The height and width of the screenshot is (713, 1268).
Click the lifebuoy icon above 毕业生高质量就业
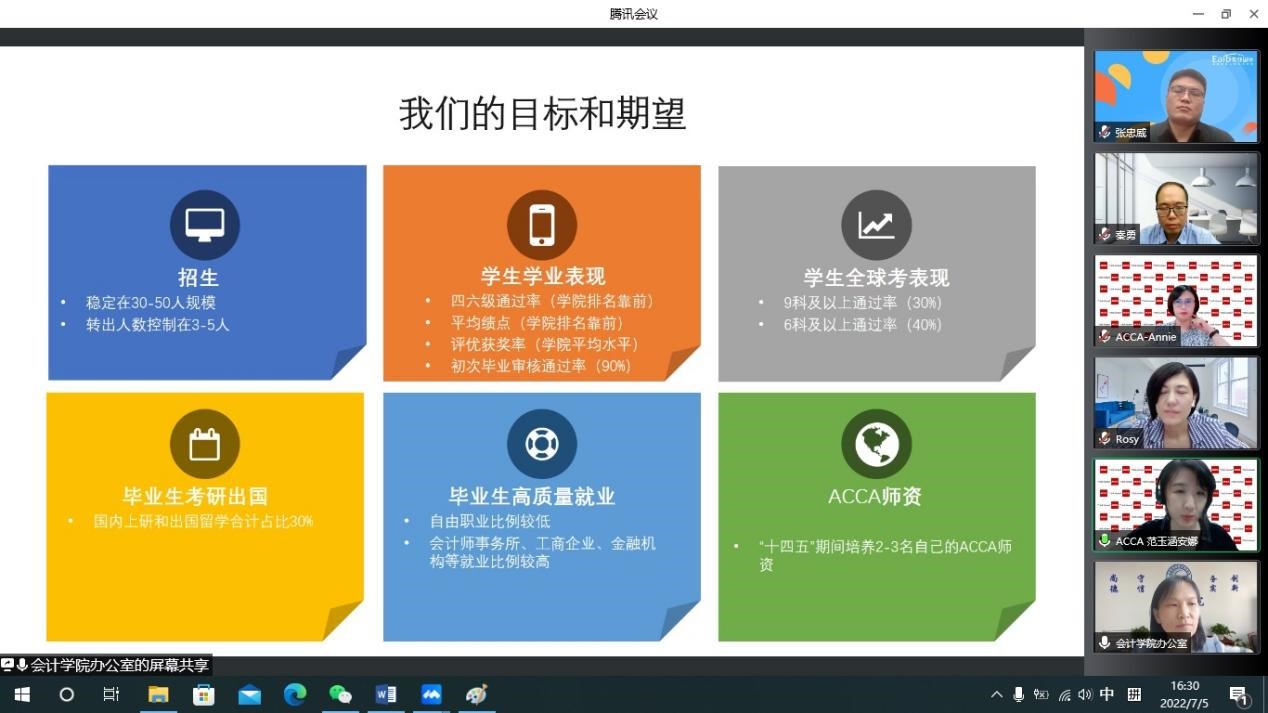541,443
